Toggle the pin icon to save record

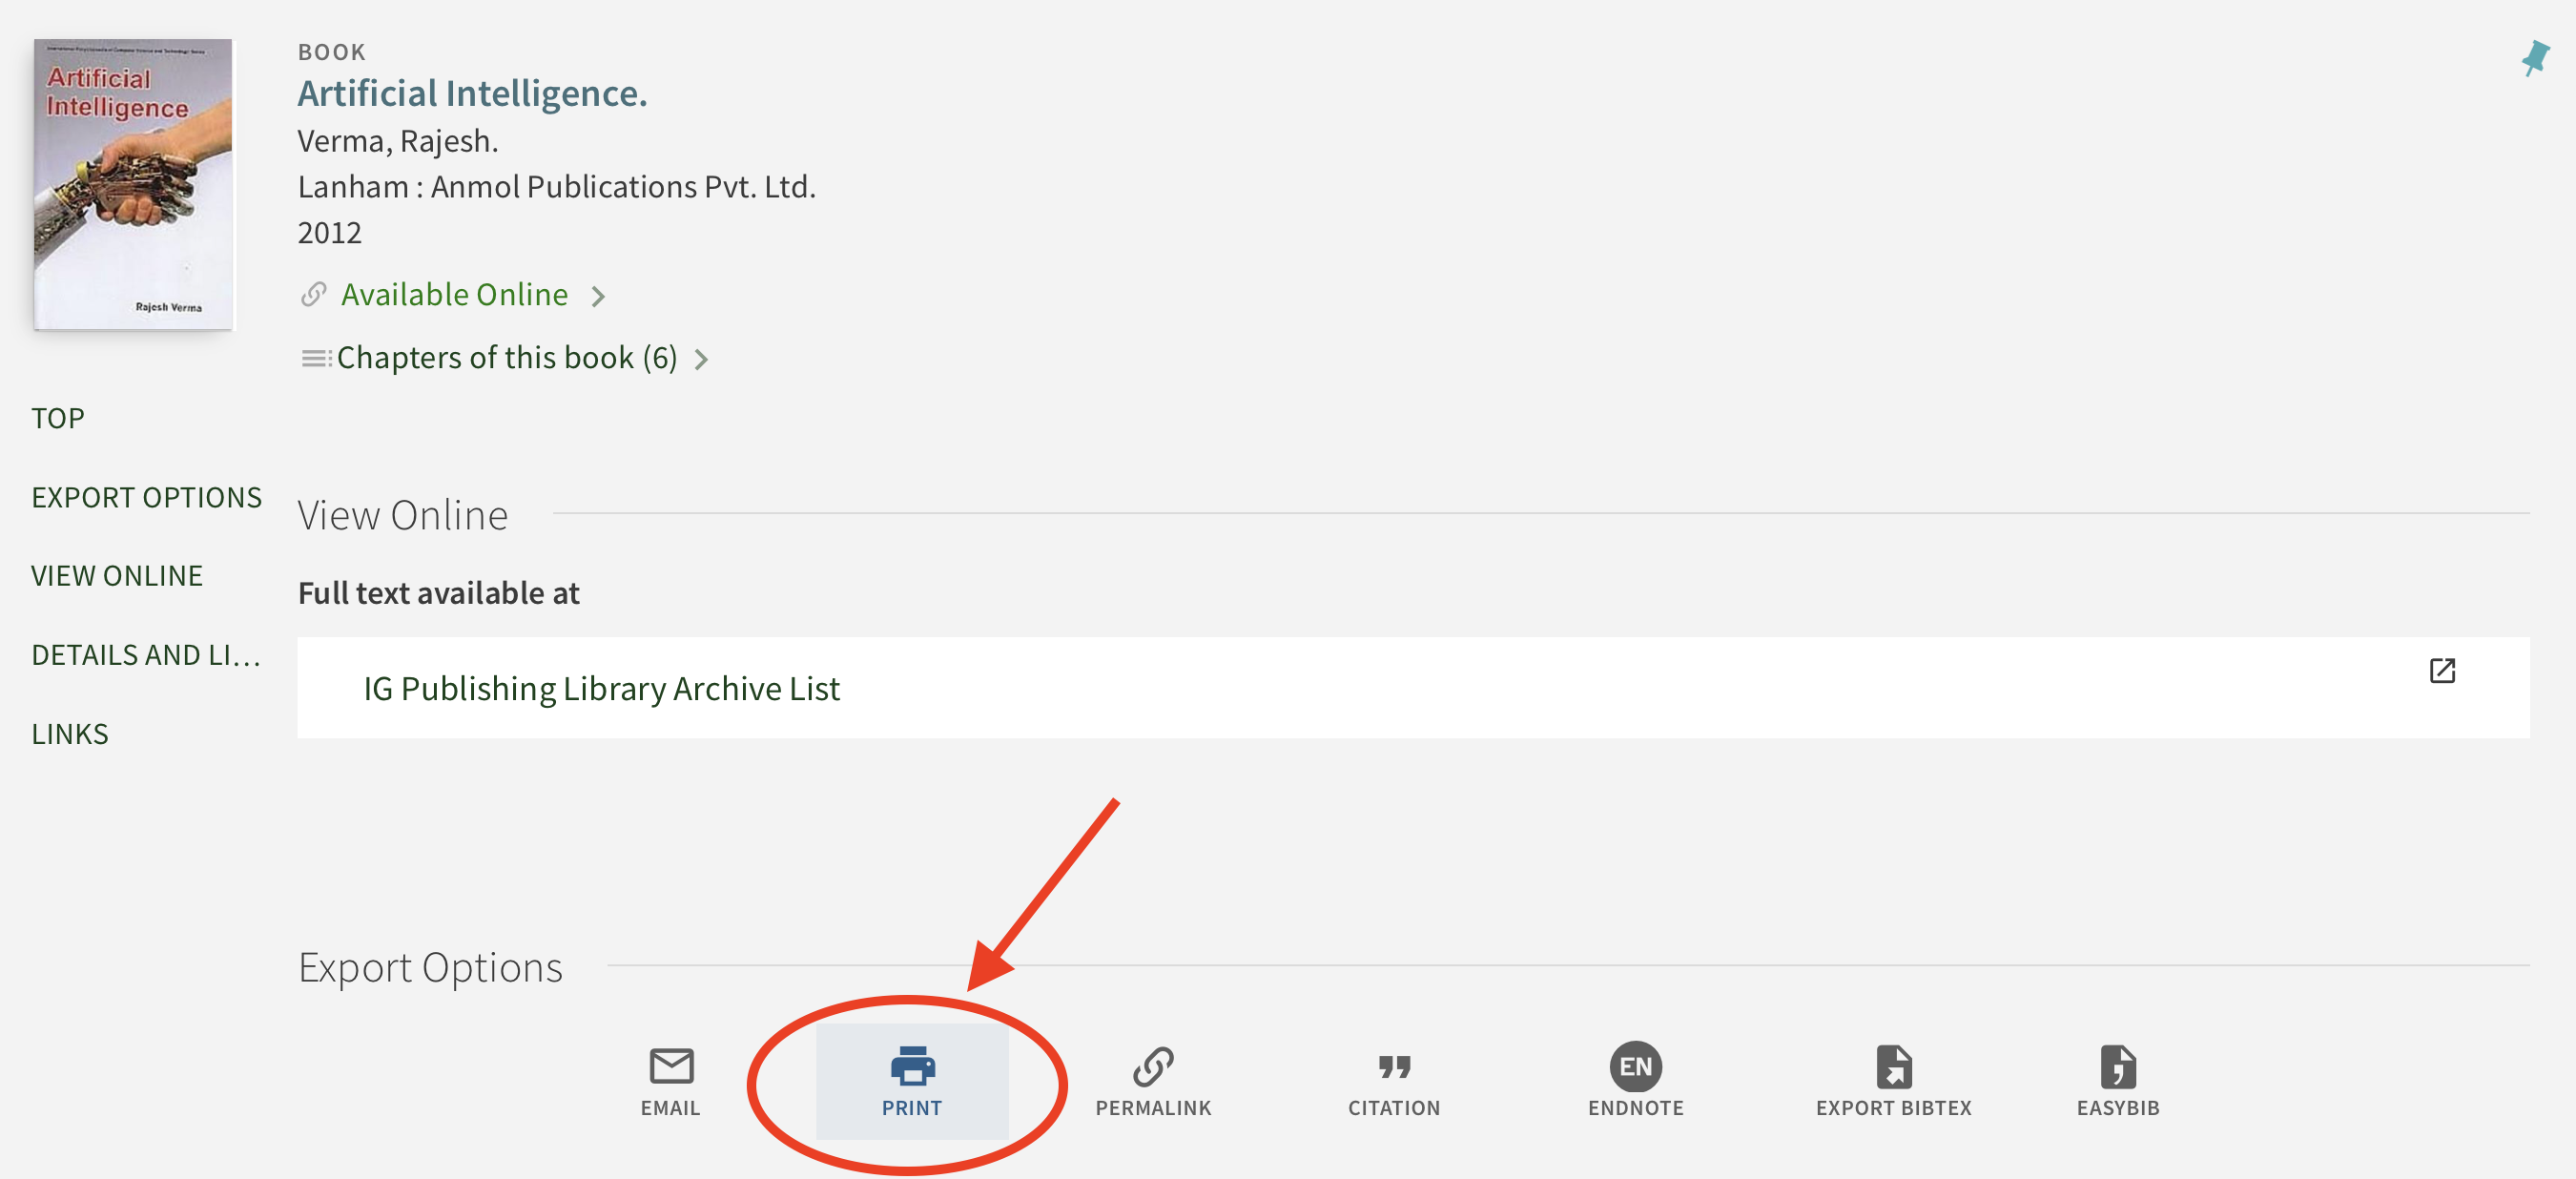(2534, 58)
